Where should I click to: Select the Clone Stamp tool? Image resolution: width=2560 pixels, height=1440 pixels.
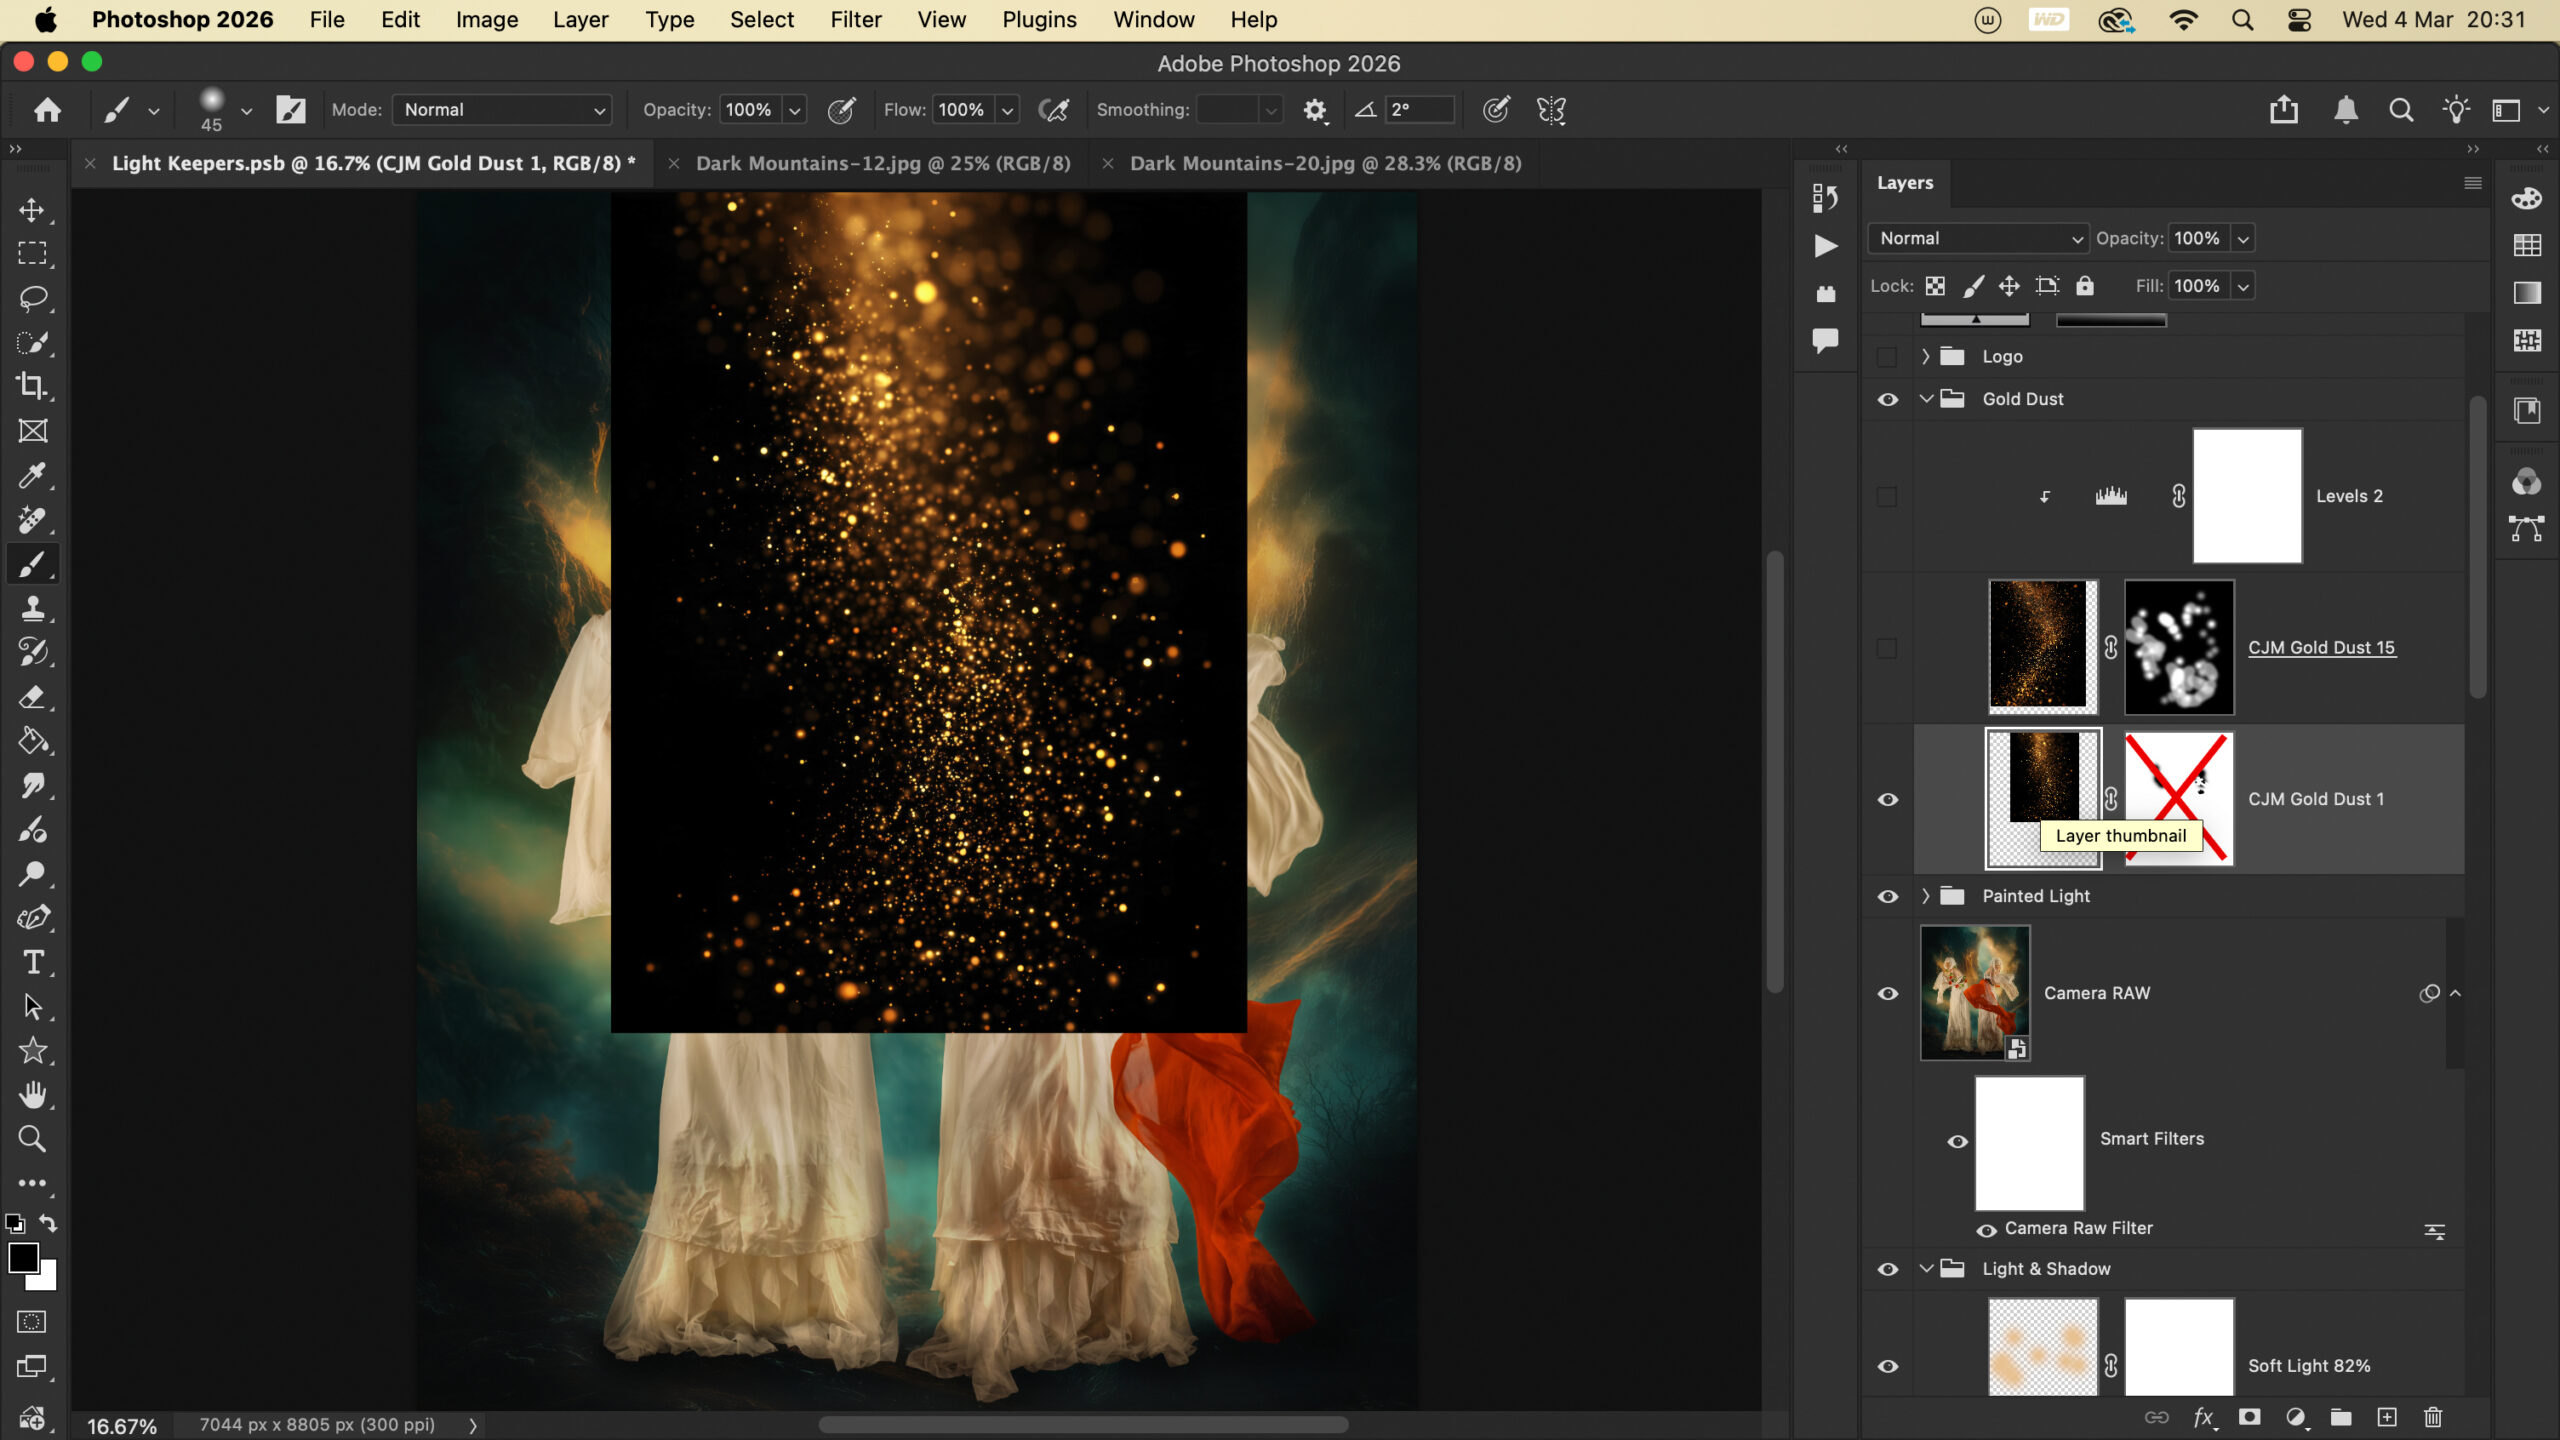coord(32,608)
